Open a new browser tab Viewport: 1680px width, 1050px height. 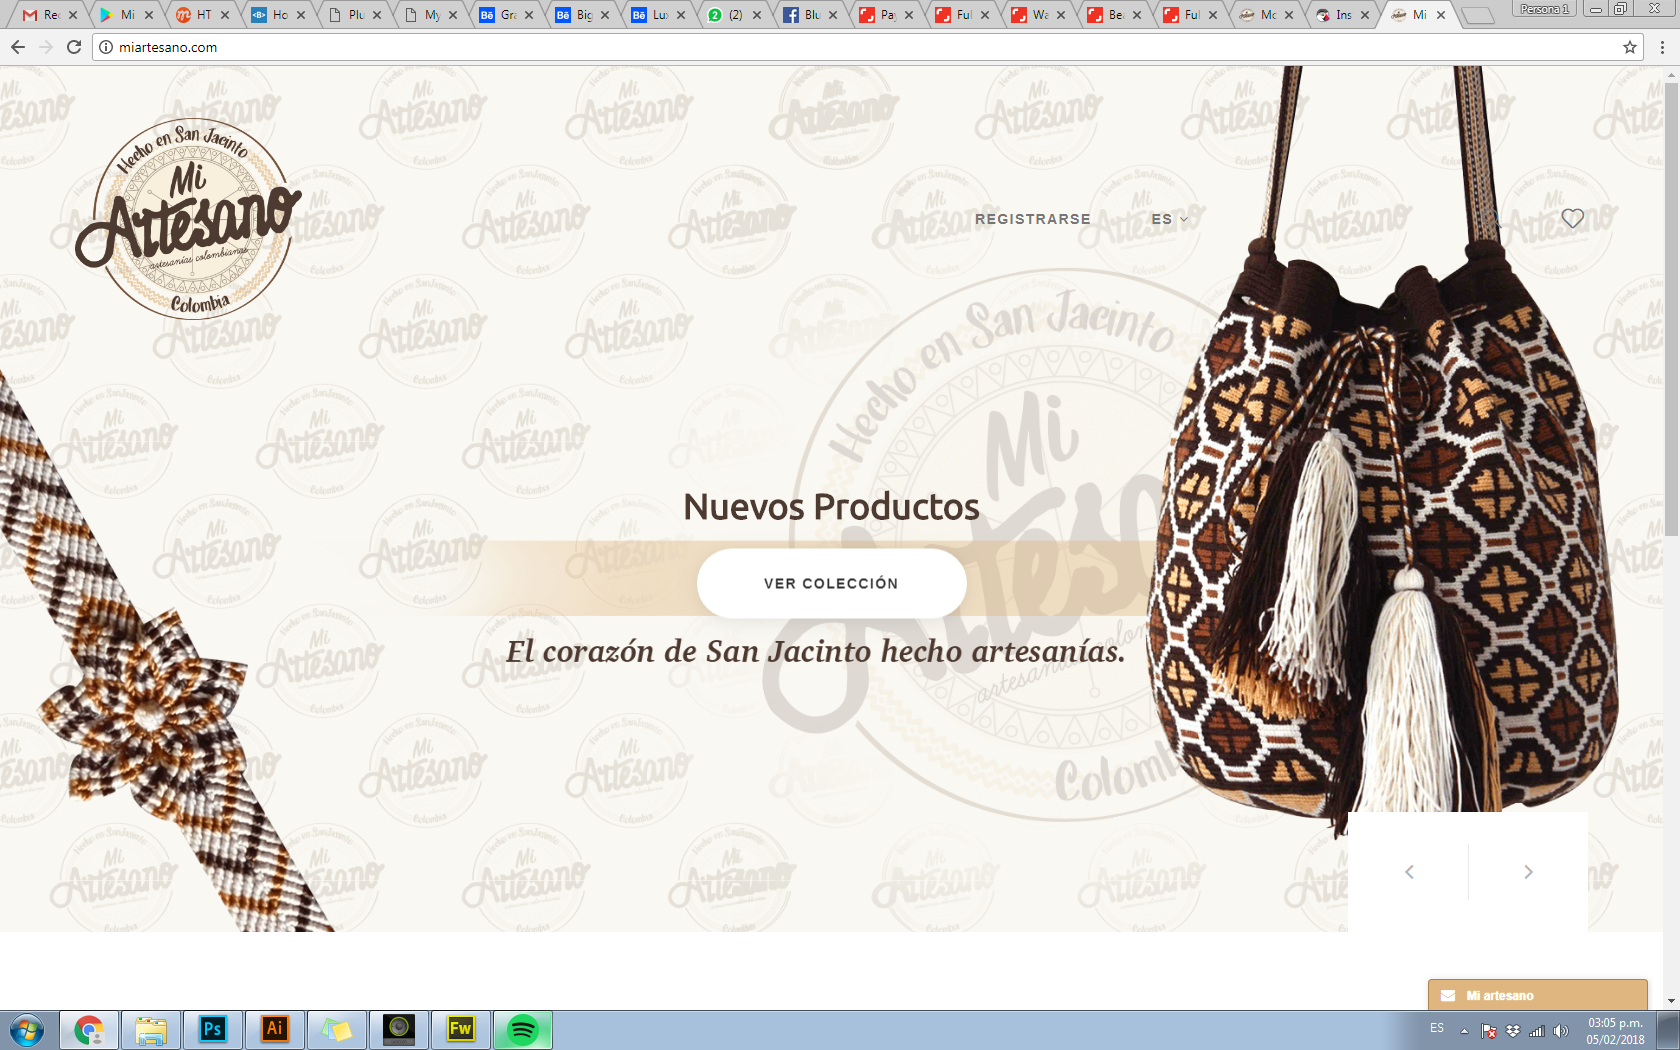coord(1477,15)
